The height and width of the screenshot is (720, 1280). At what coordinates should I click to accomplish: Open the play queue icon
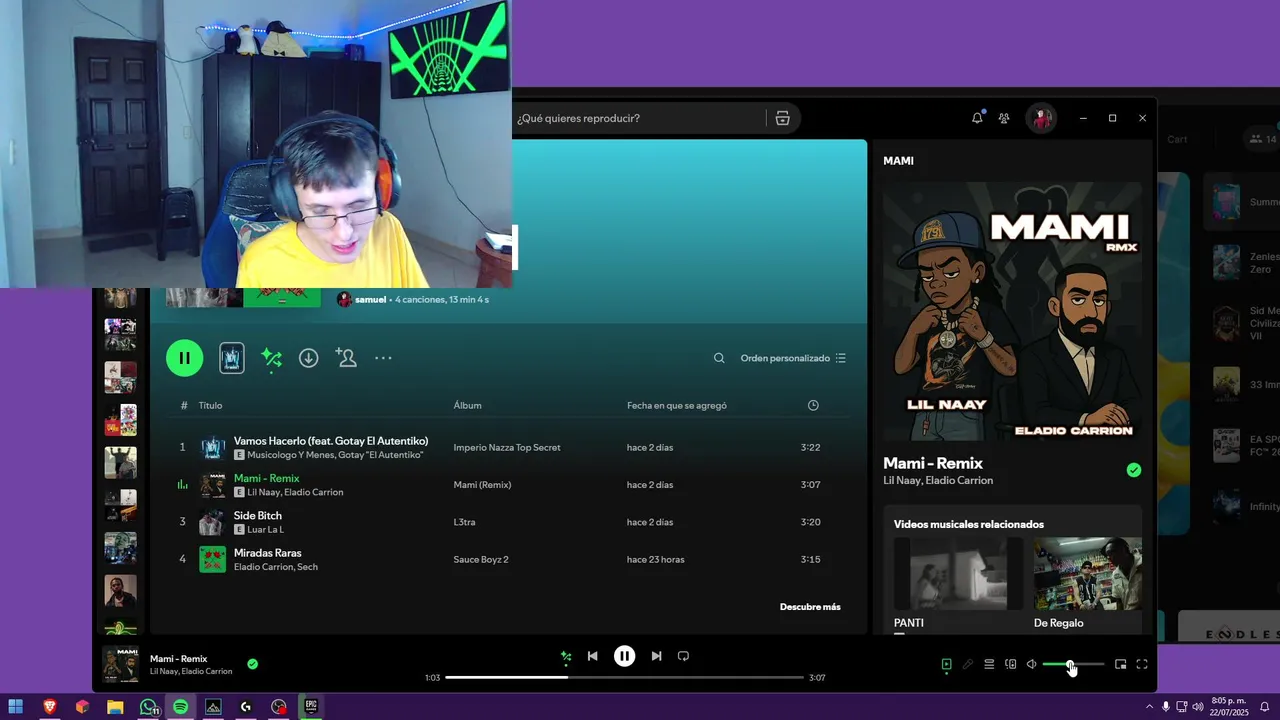tap(989, 664)
